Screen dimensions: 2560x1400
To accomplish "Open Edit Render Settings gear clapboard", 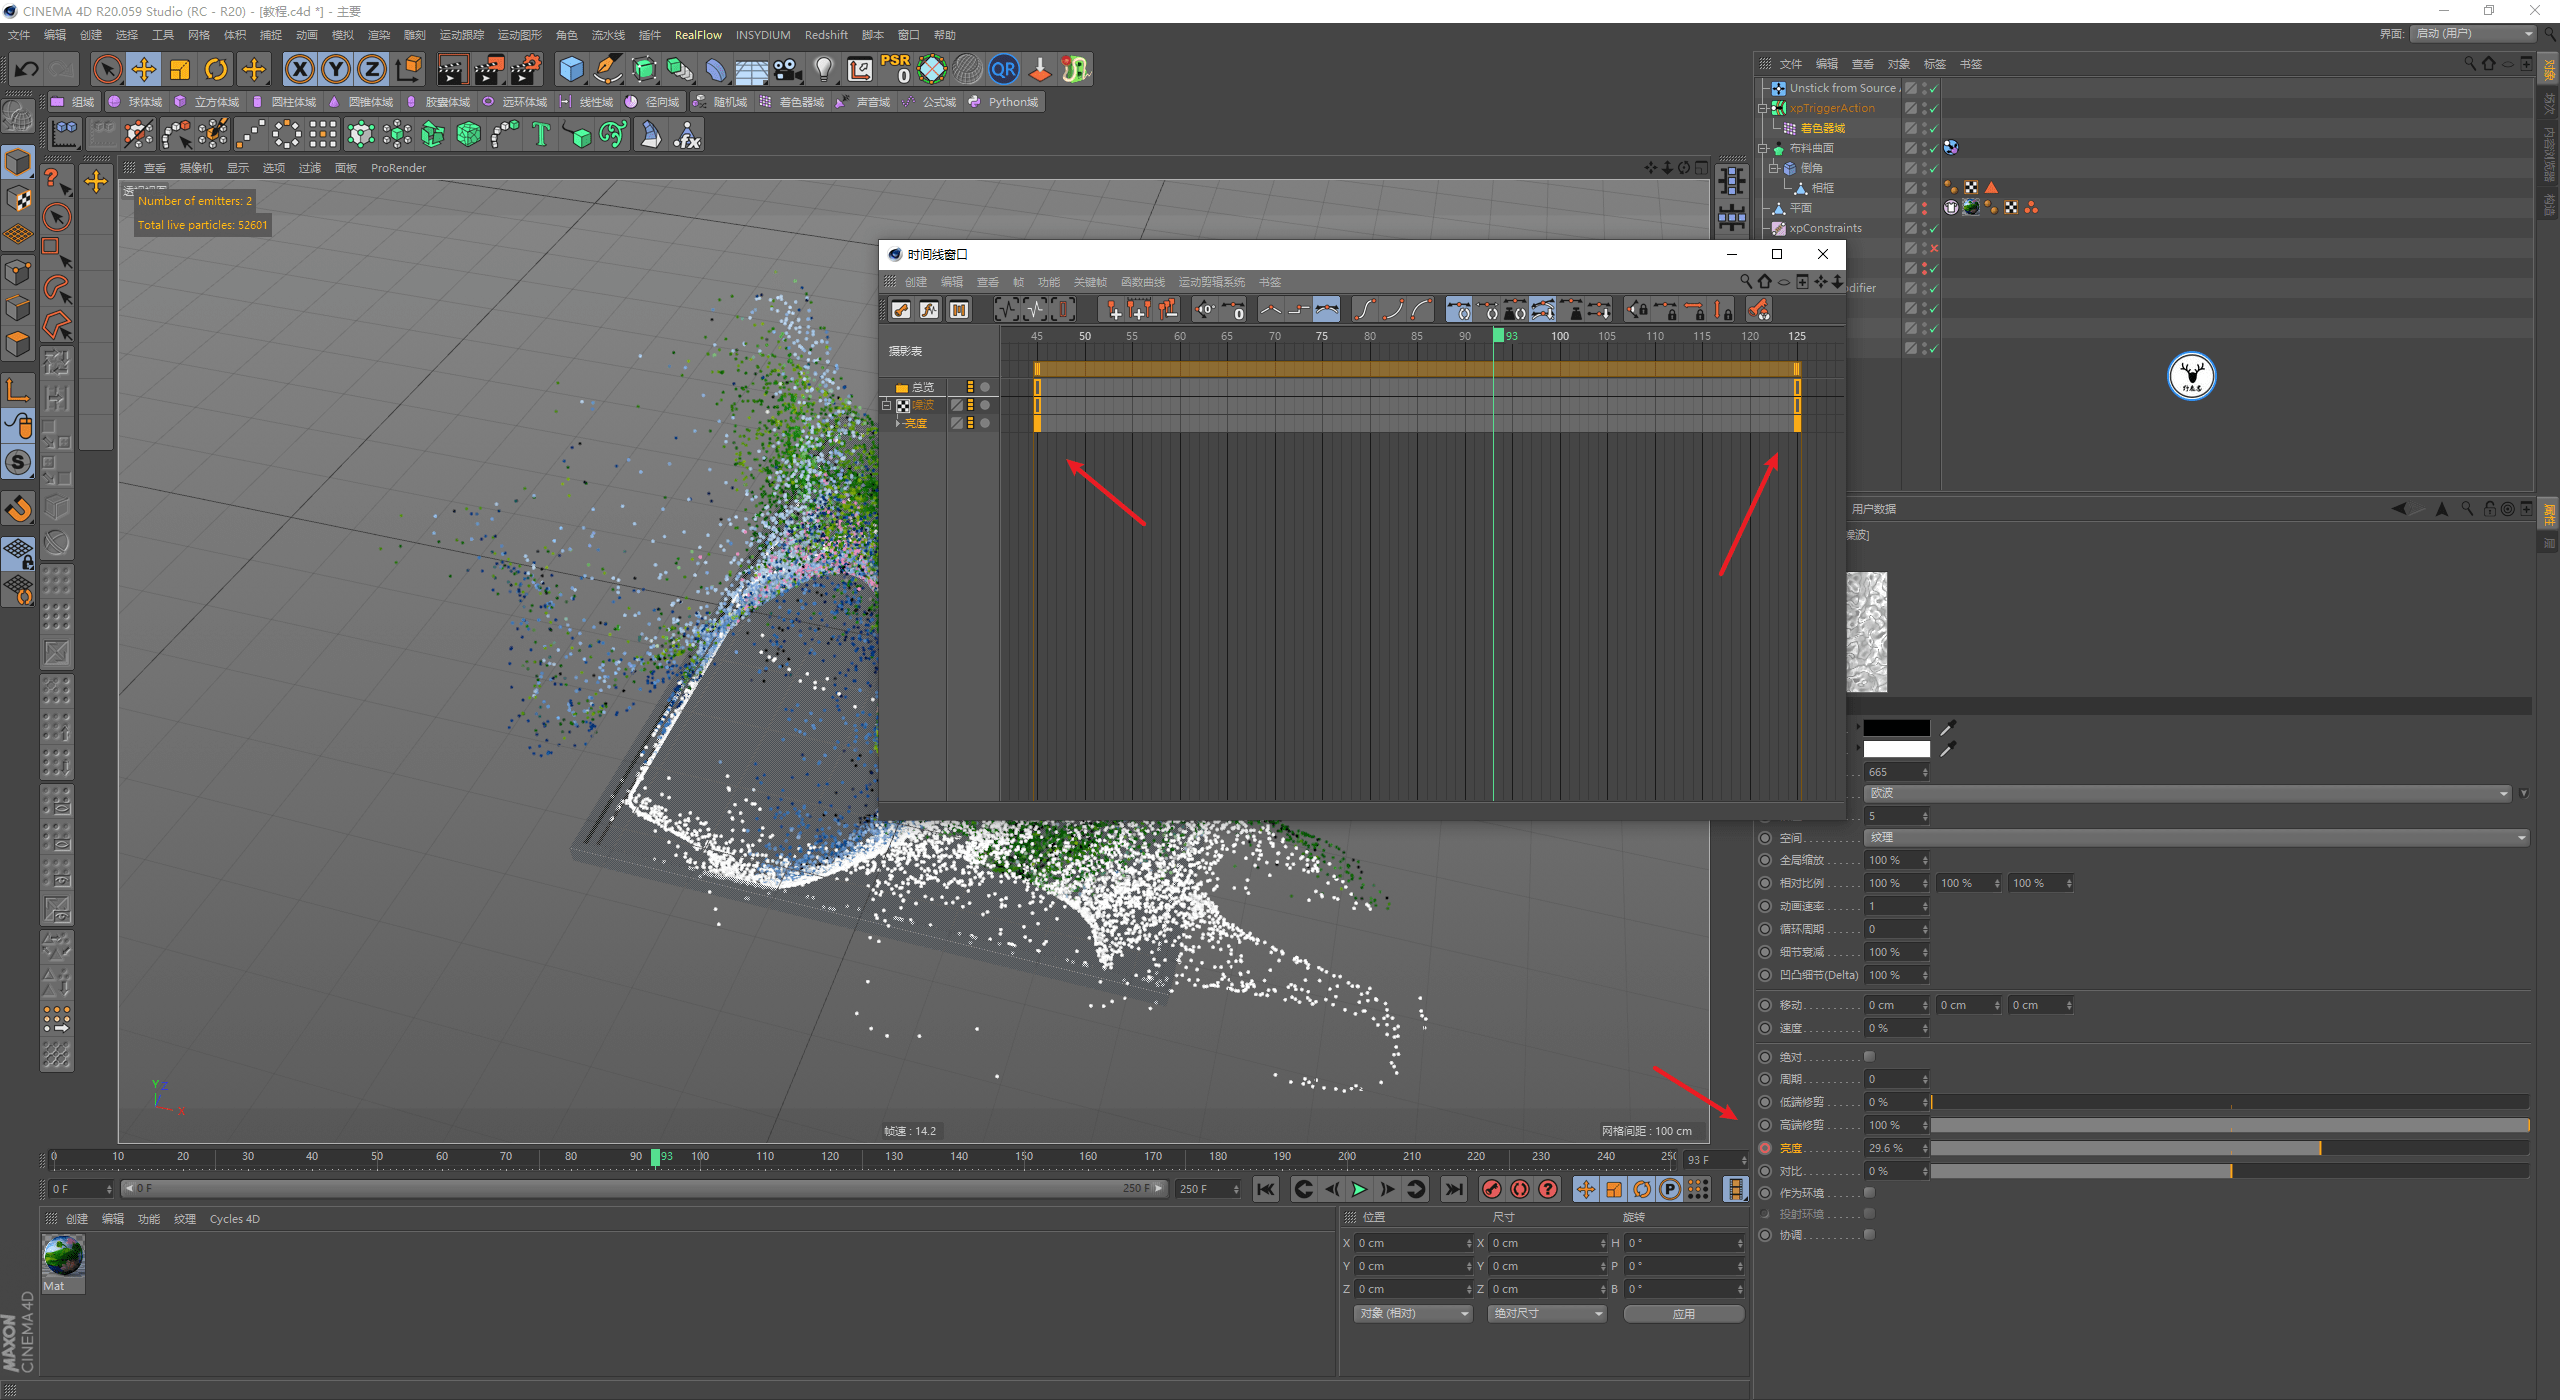I will click(x=525, y=69).
